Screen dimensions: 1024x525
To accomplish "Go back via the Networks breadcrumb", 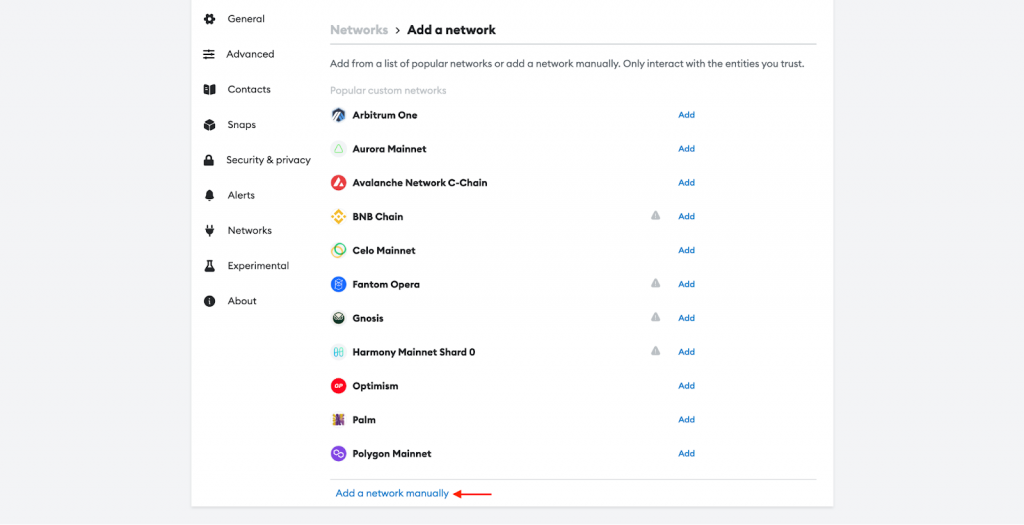I will pyautogui.click(x=359, y=30).
